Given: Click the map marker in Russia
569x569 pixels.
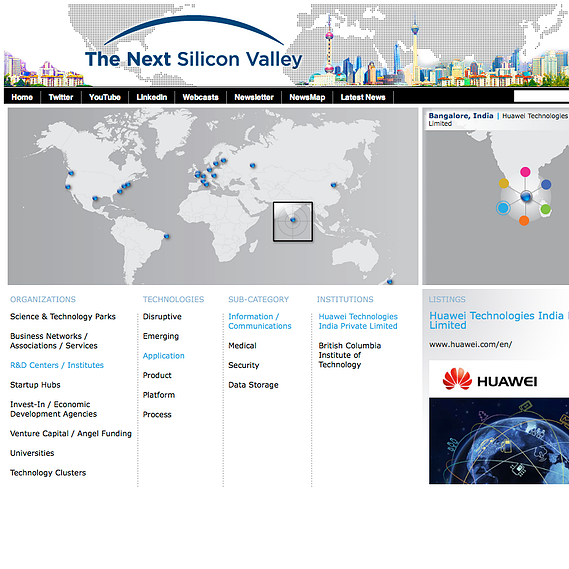Looking at the screenshot, I should point(253,165).
